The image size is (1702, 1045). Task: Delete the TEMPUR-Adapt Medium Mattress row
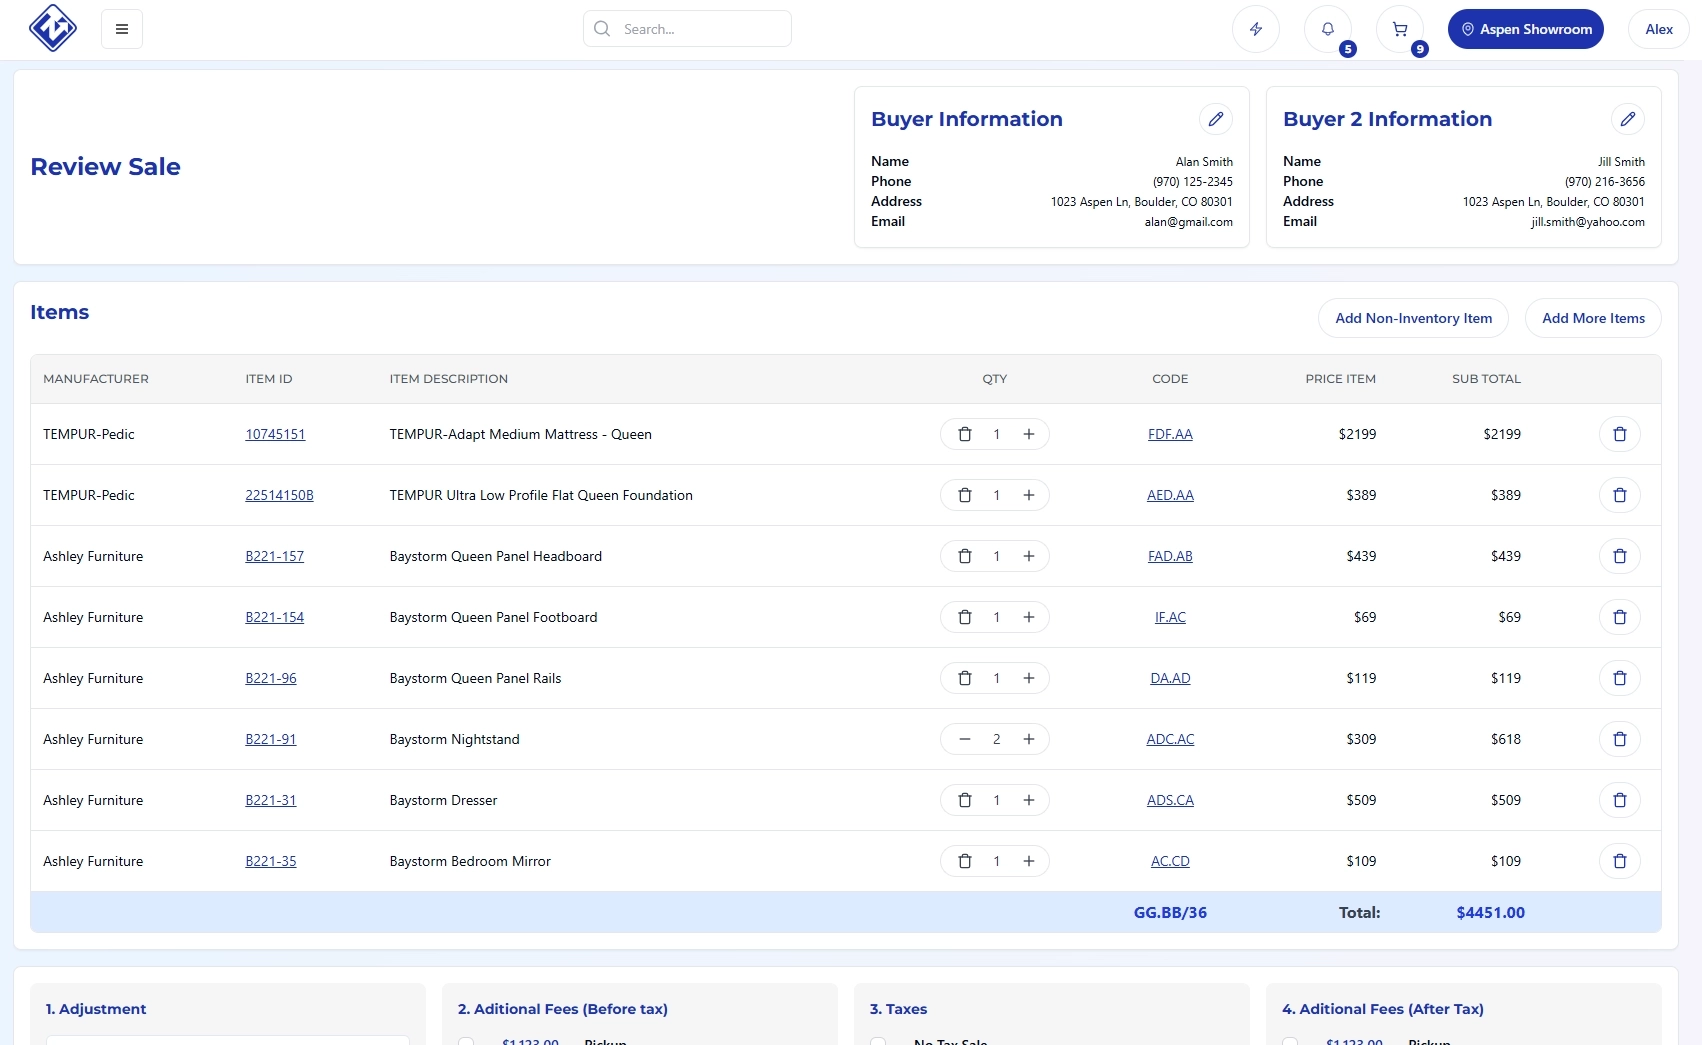click(1620, 434)
